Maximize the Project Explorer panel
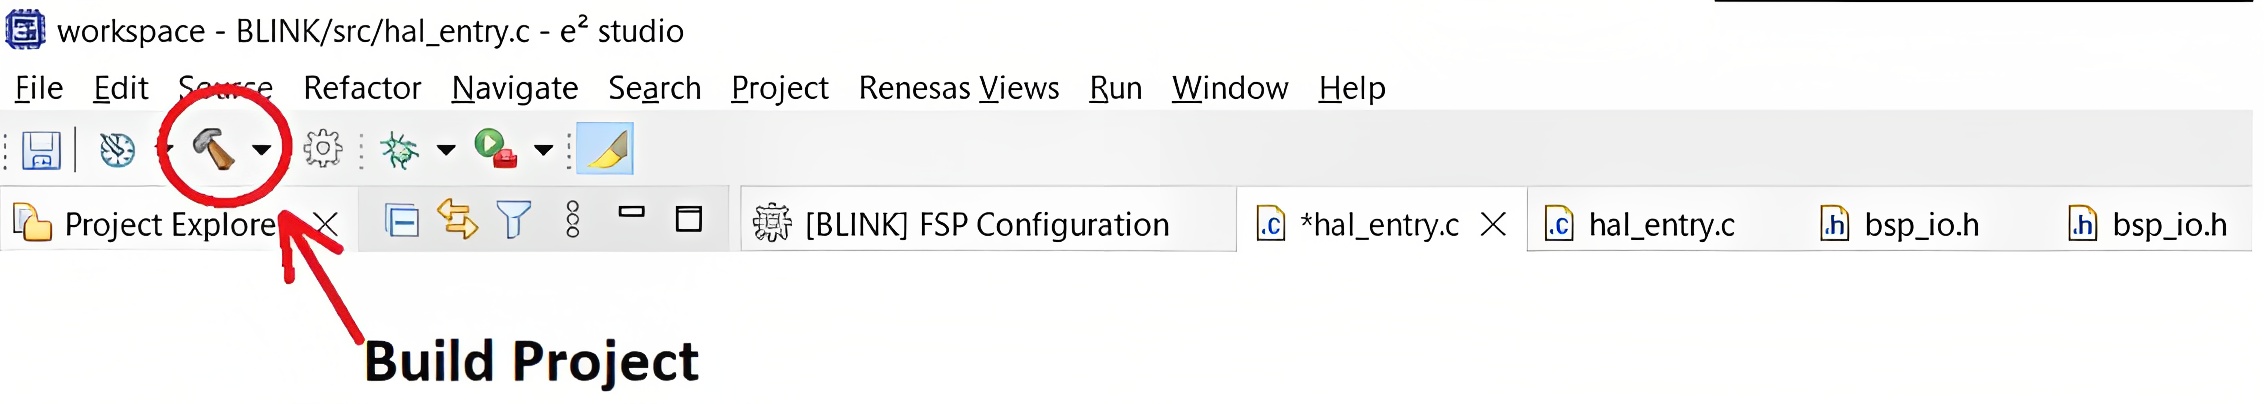Viewport: 2264px width, 404px height. 689,219
